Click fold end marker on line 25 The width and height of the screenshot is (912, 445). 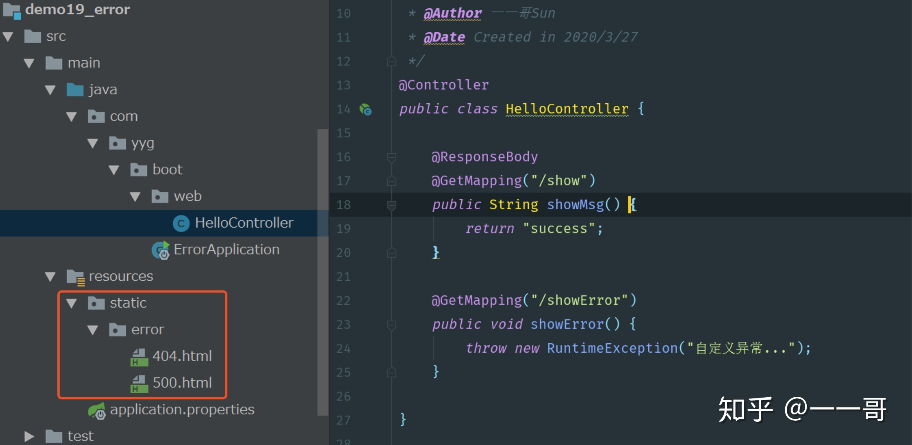[x=391, y=372]
